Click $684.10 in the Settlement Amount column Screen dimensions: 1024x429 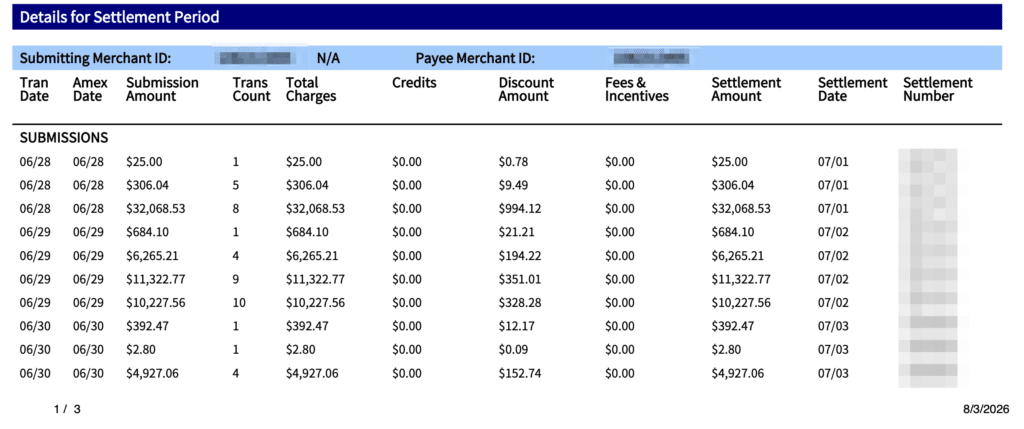pyautogui.click(x=733, y=232)
